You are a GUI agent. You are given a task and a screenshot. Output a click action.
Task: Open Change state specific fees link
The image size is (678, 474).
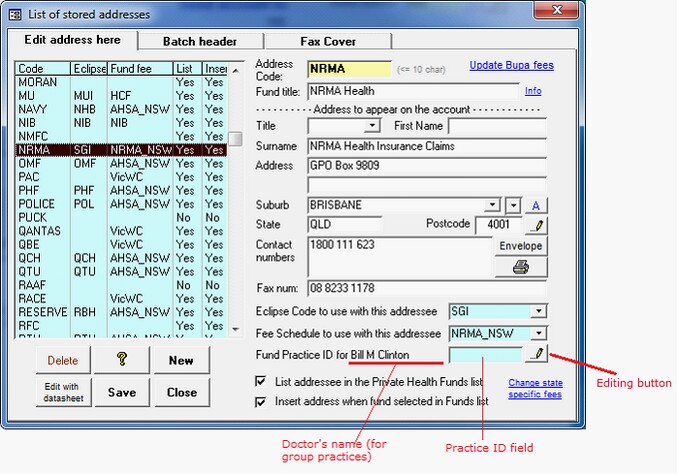coord(535,388)
